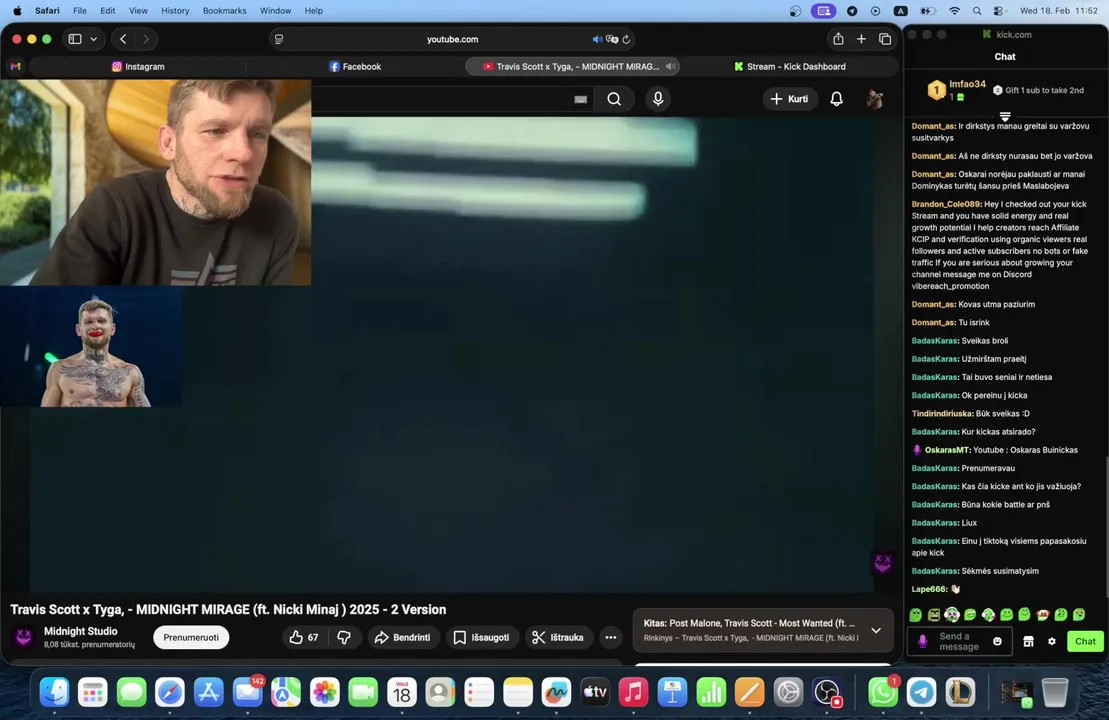Click the OskarasMT chat username
The height and width of the screenshot is (720, 1109).
coord(947,450)
